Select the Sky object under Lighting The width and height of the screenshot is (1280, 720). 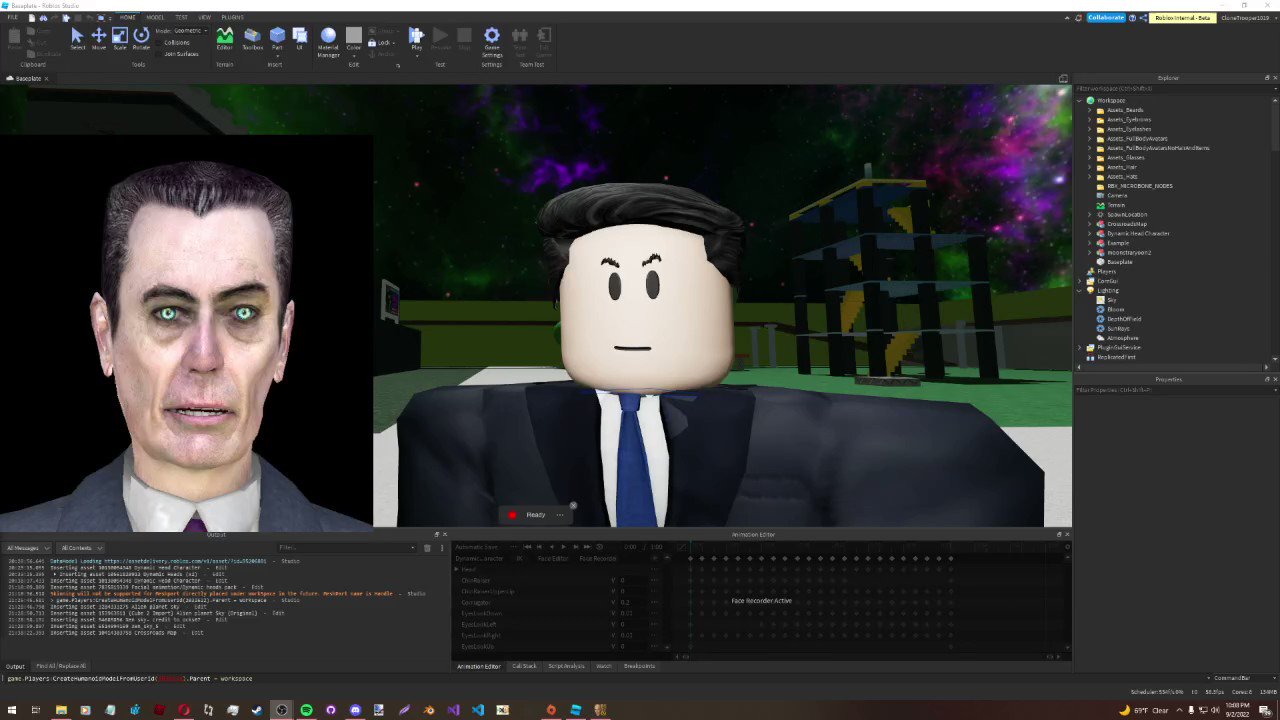[1111, 300]
